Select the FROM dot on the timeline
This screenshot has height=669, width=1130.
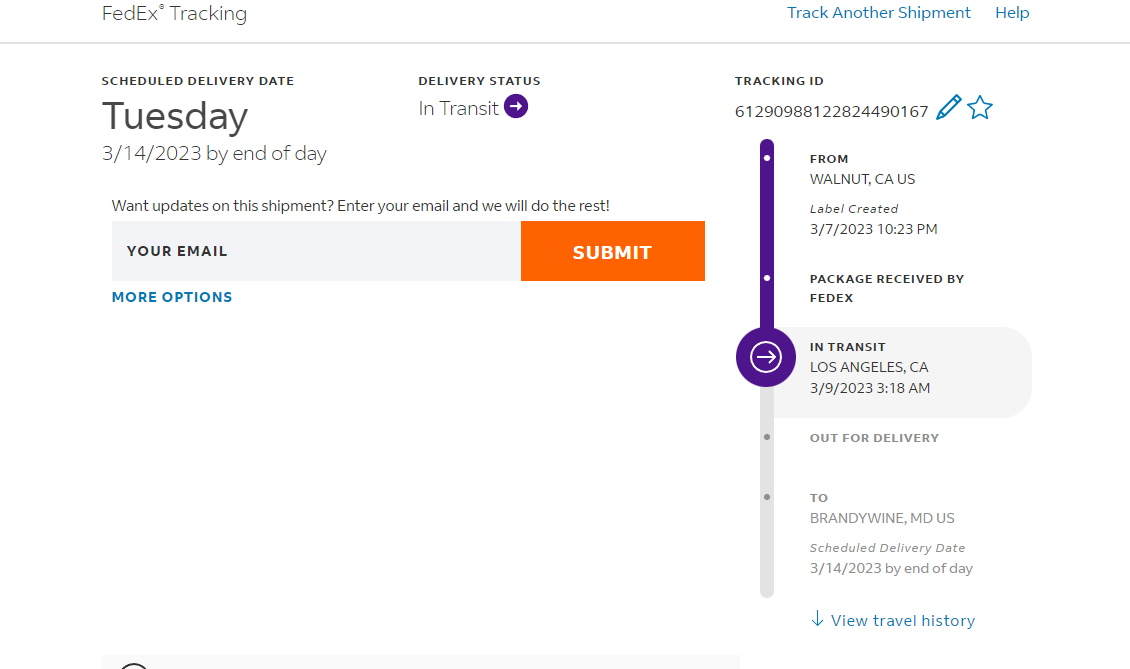click(767, 158)
